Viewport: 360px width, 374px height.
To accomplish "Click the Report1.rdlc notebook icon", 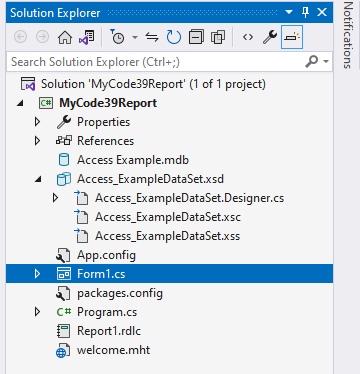I will [63, 331].
